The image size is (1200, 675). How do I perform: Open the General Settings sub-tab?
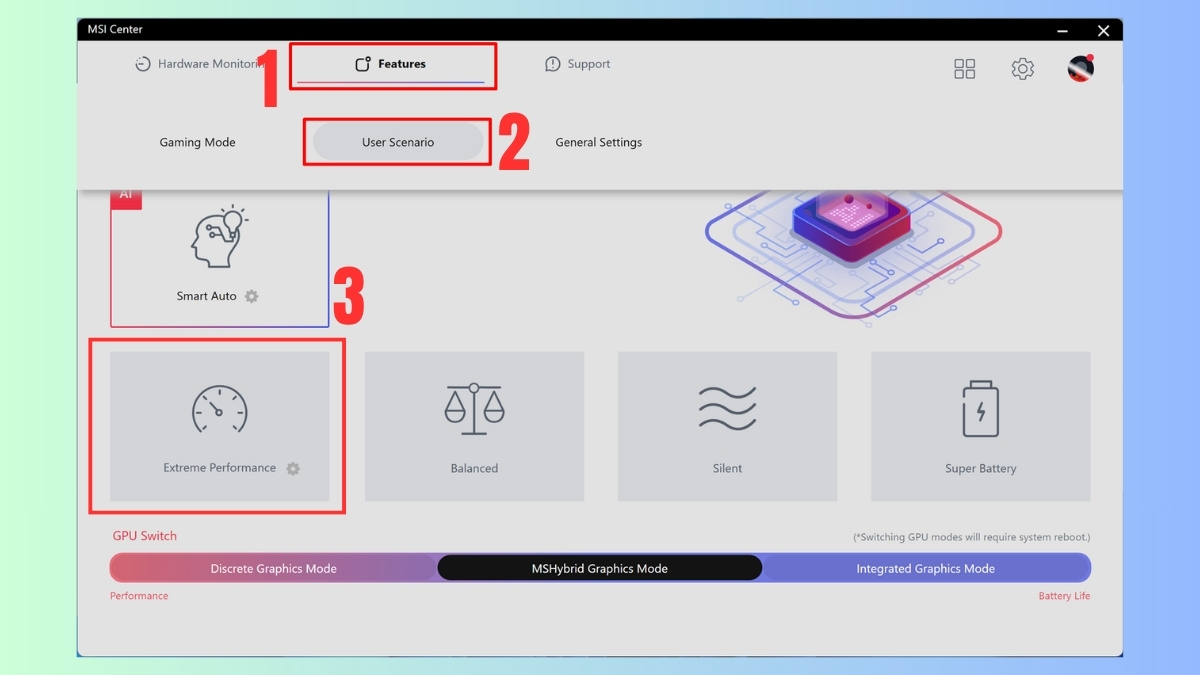599,142
